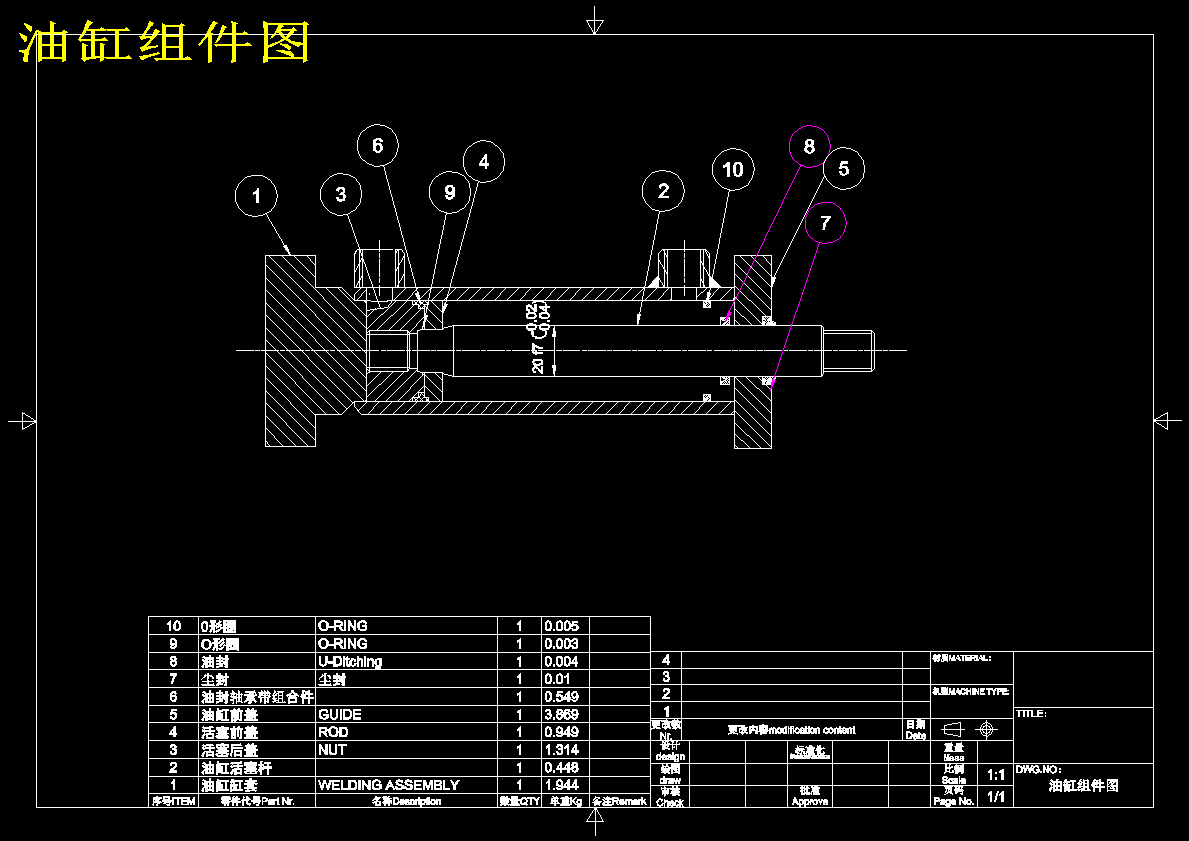Click balloon number 9 callout
1189x841 pixels.
click(450, 192)
